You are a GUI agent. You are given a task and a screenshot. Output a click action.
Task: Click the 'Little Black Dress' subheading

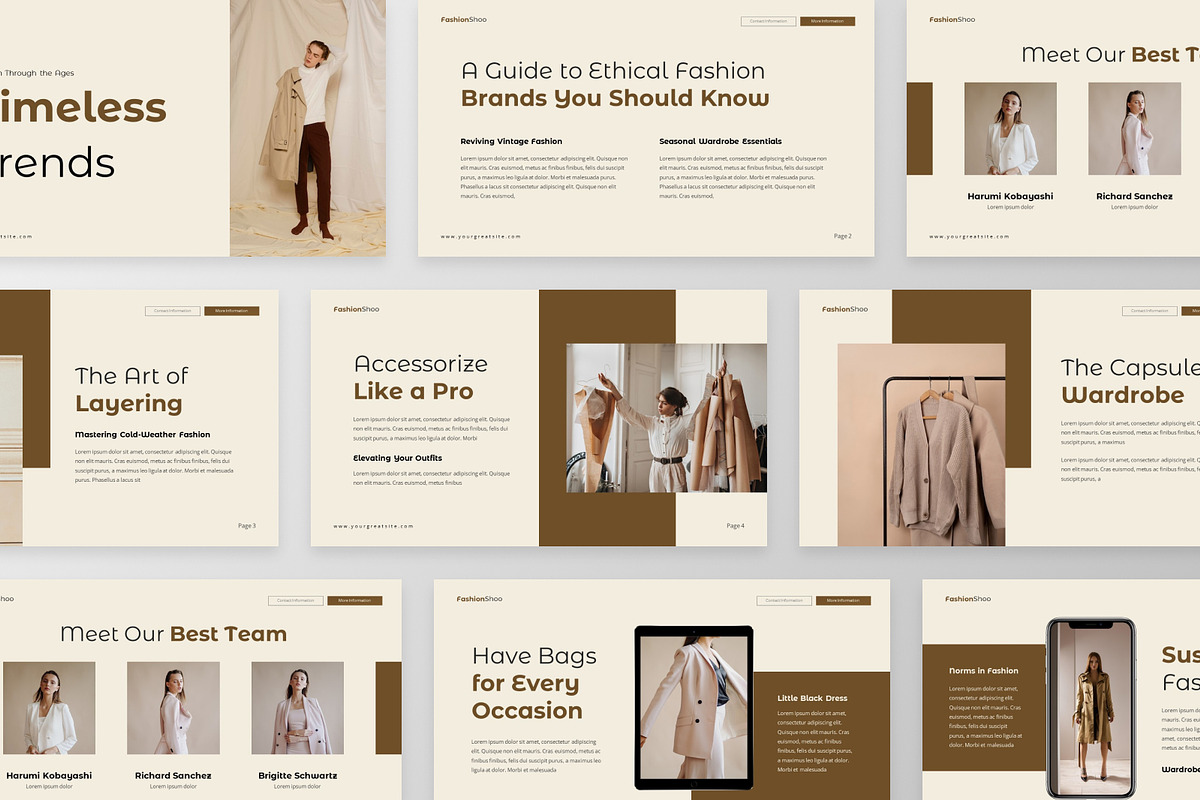[x=812, y=698]
